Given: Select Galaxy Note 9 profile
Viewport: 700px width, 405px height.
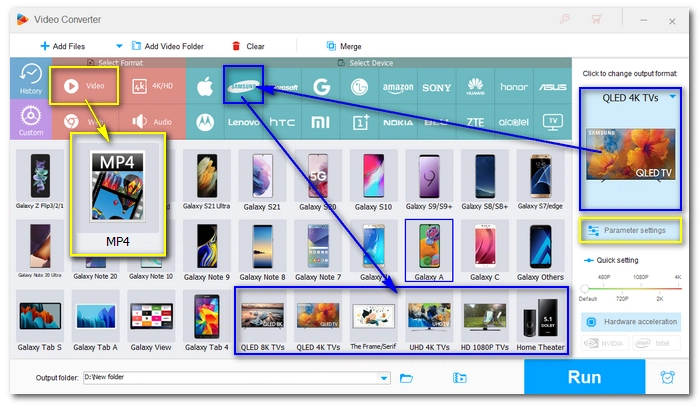Looking at the screenshot, I should pyautogui.click(x=206, y=251).
